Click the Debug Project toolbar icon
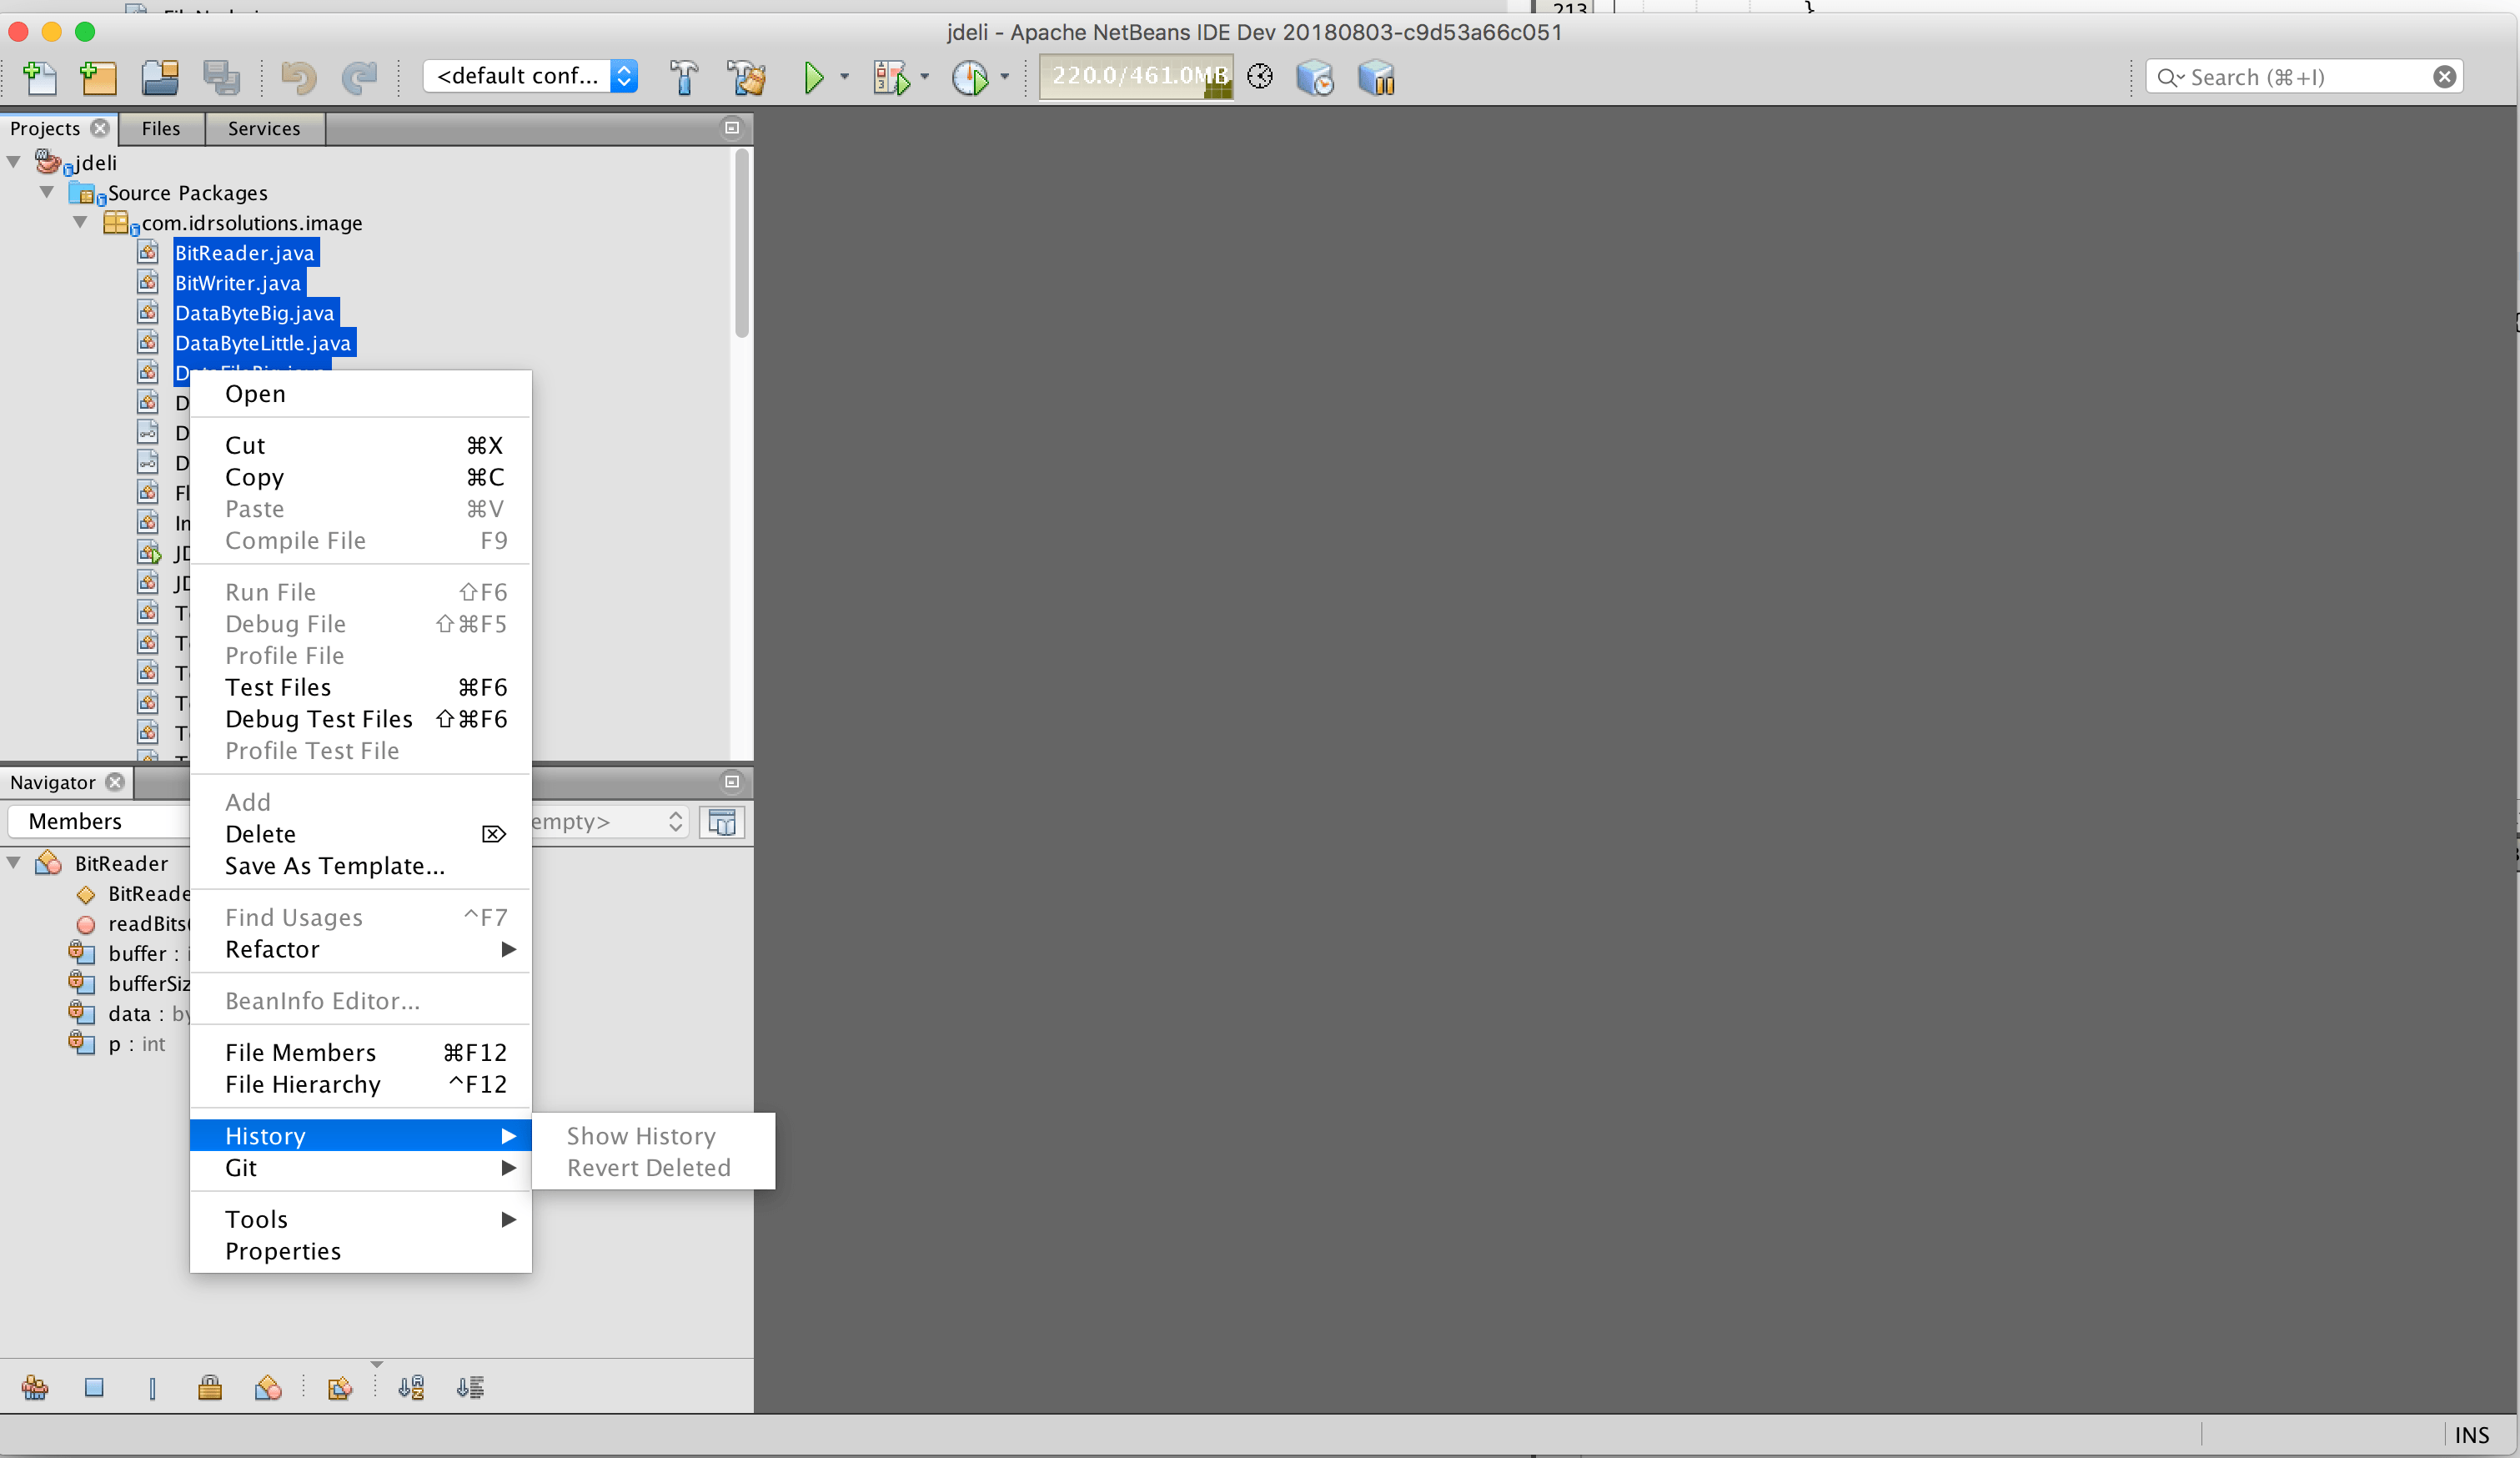 [x=892, y=77]
